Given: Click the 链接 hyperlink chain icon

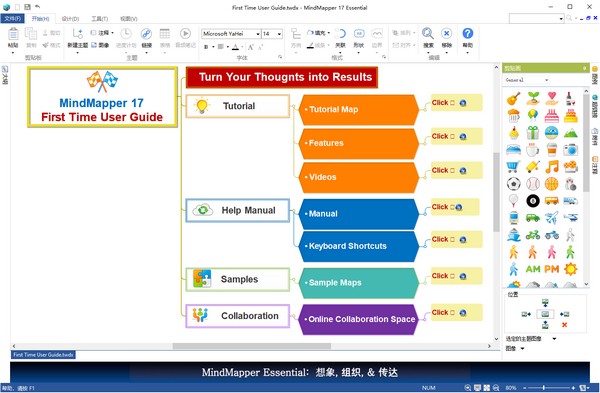Looking at the screenshot, I should (146, 34).
